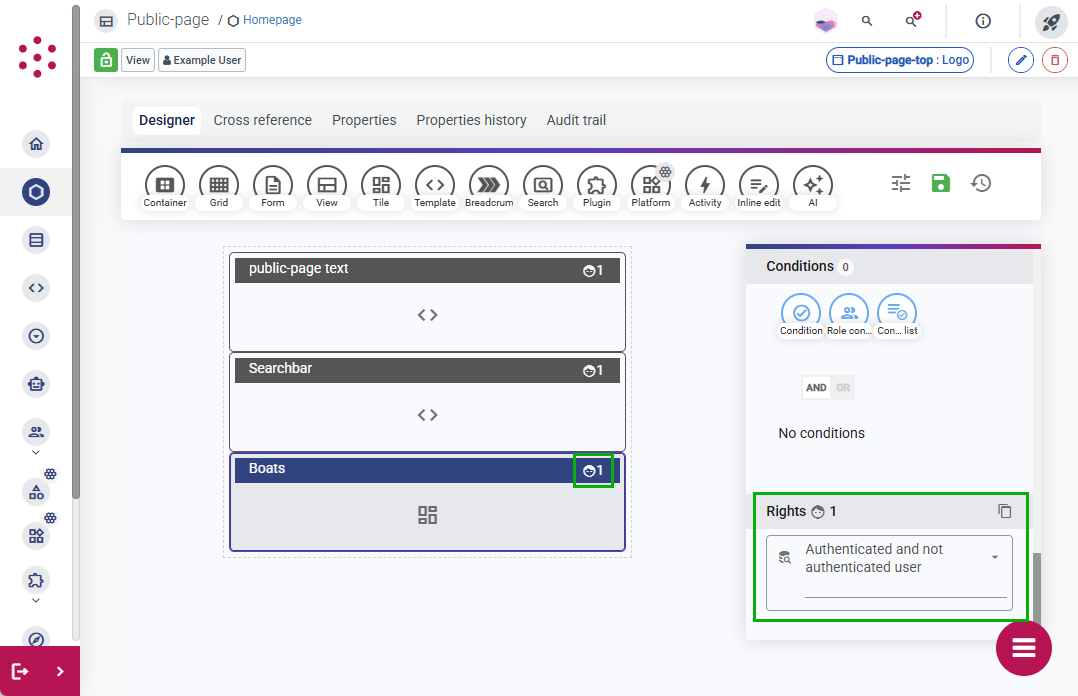
Task: Copy the rights with the copy icon
Action: 1004,511
